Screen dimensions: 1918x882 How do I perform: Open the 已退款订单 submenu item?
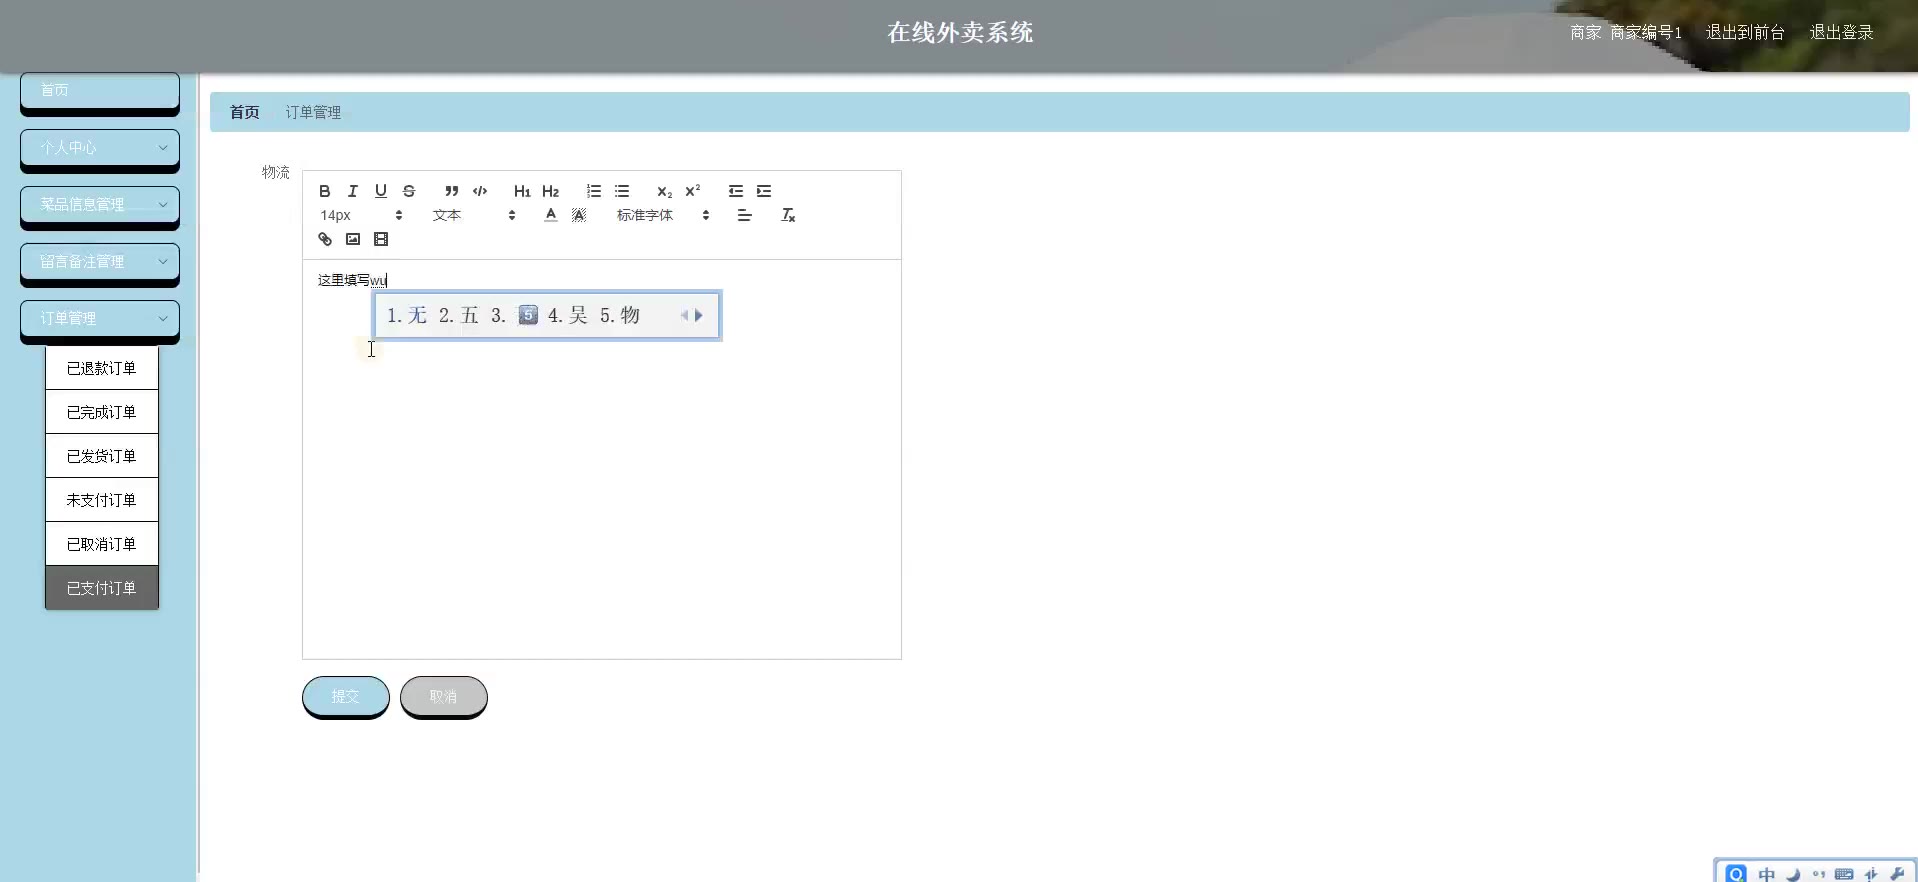coord(102,368)
